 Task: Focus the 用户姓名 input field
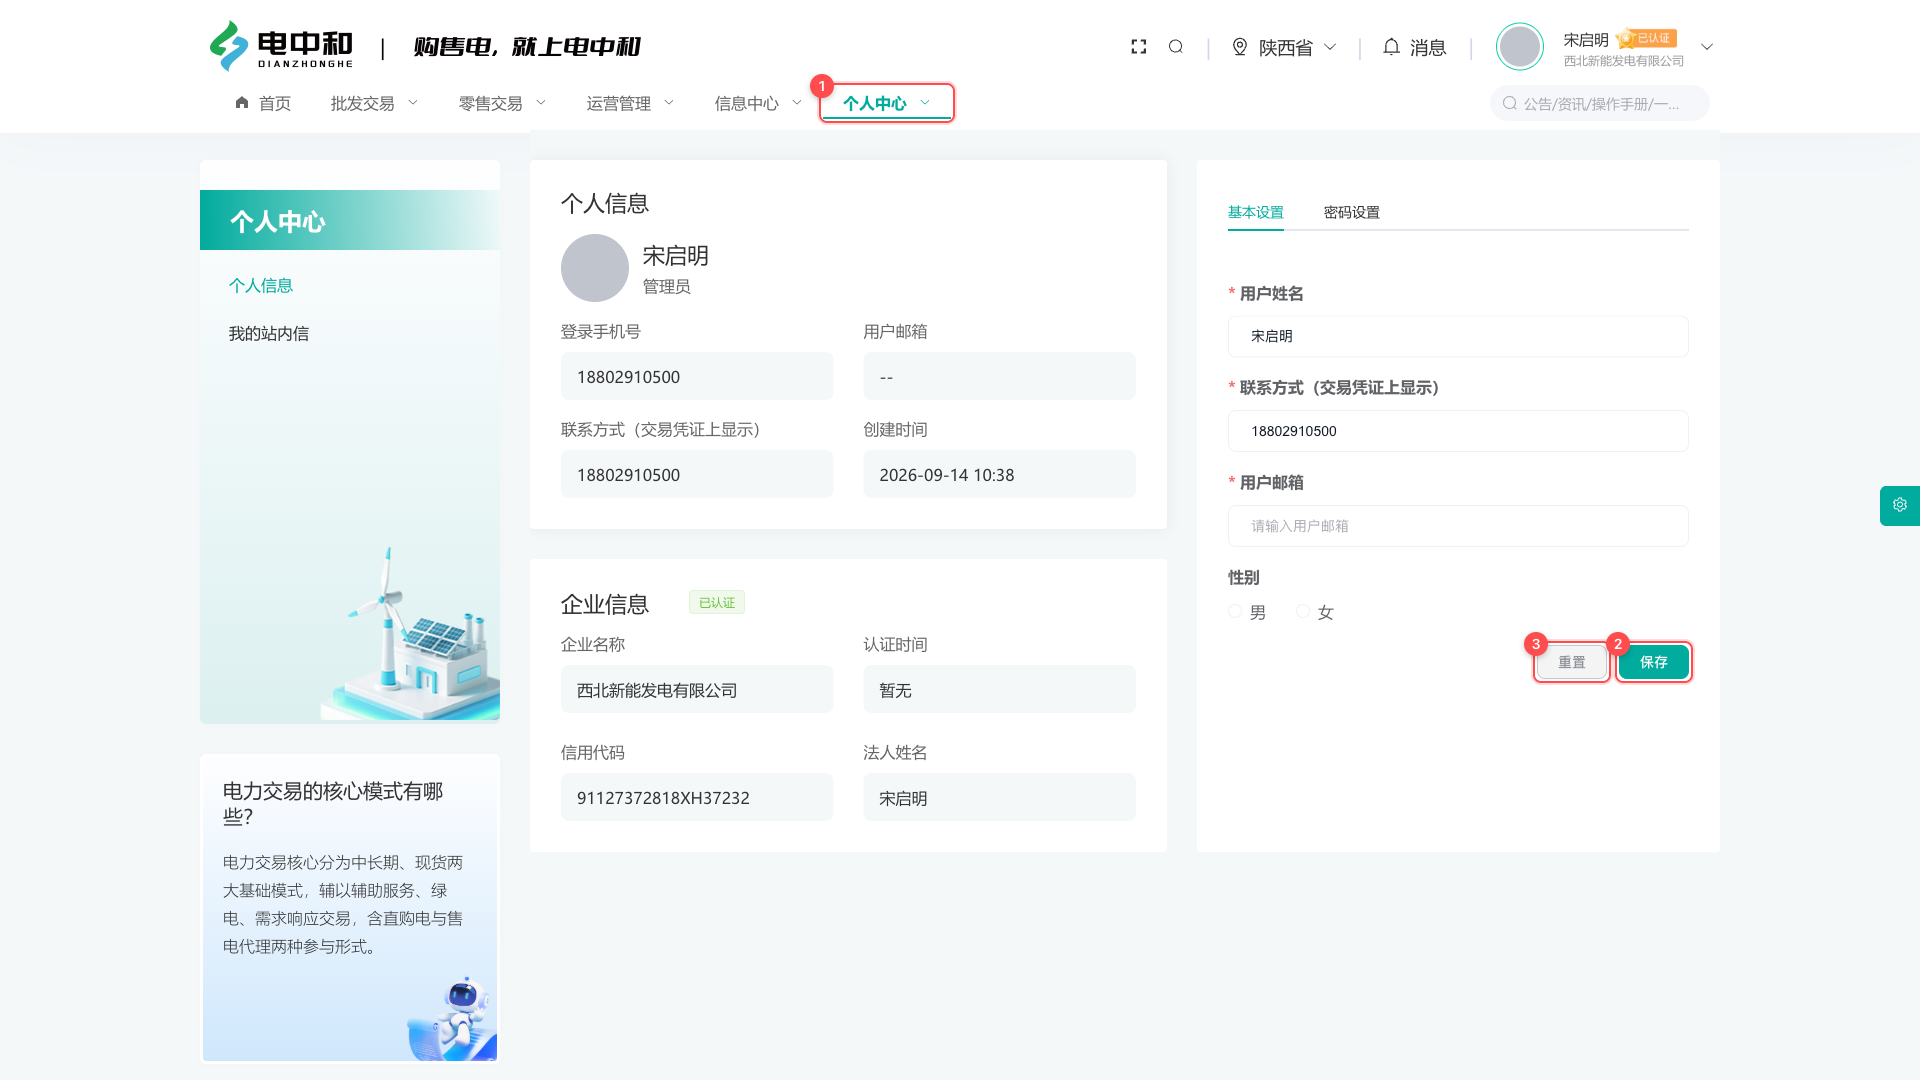coord(1458,337)
